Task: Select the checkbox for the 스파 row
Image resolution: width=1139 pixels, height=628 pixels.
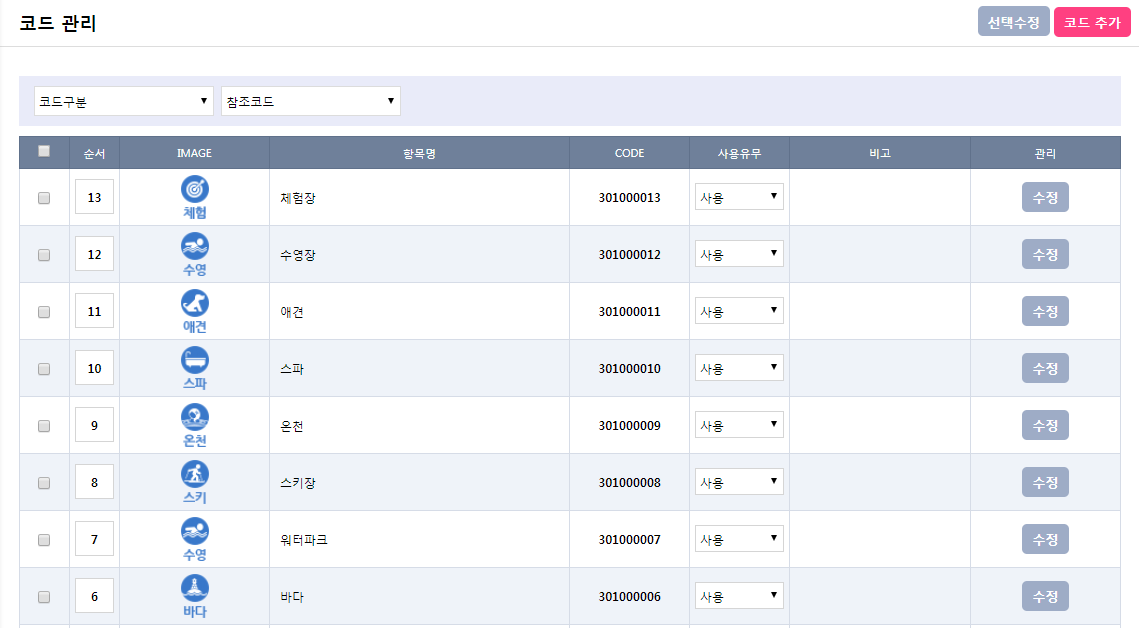Action: tap(44, 369)
